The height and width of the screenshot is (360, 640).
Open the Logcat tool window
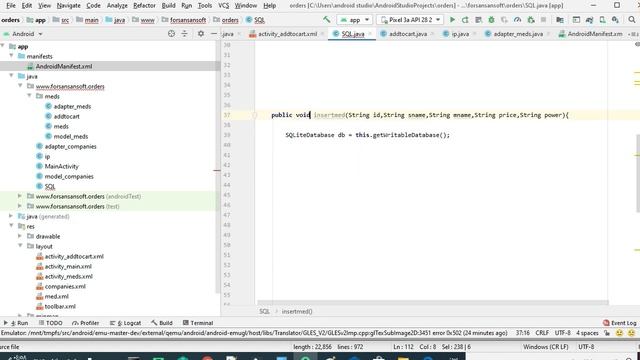tap(125, 323)
